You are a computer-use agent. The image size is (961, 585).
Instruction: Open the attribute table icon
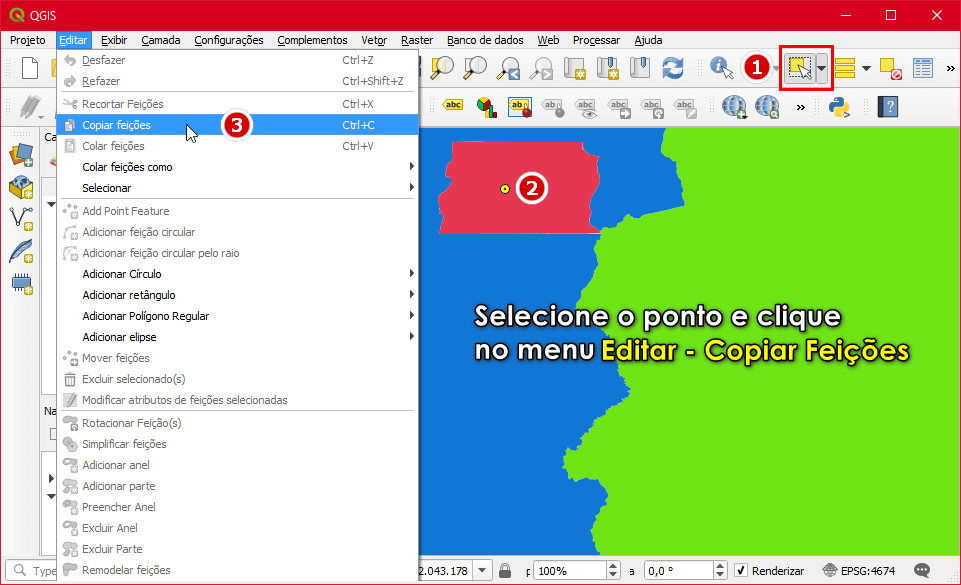point(922,68)
